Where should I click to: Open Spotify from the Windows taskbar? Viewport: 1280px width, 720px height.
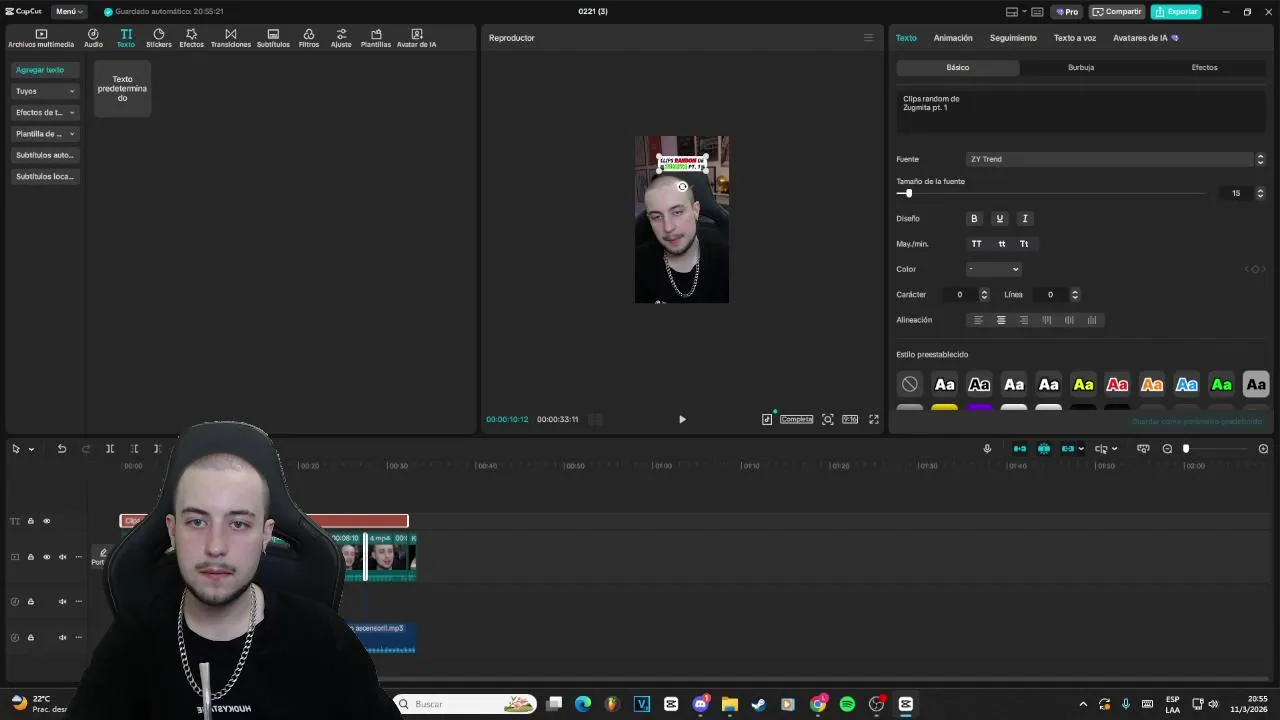tap(847, 704)
